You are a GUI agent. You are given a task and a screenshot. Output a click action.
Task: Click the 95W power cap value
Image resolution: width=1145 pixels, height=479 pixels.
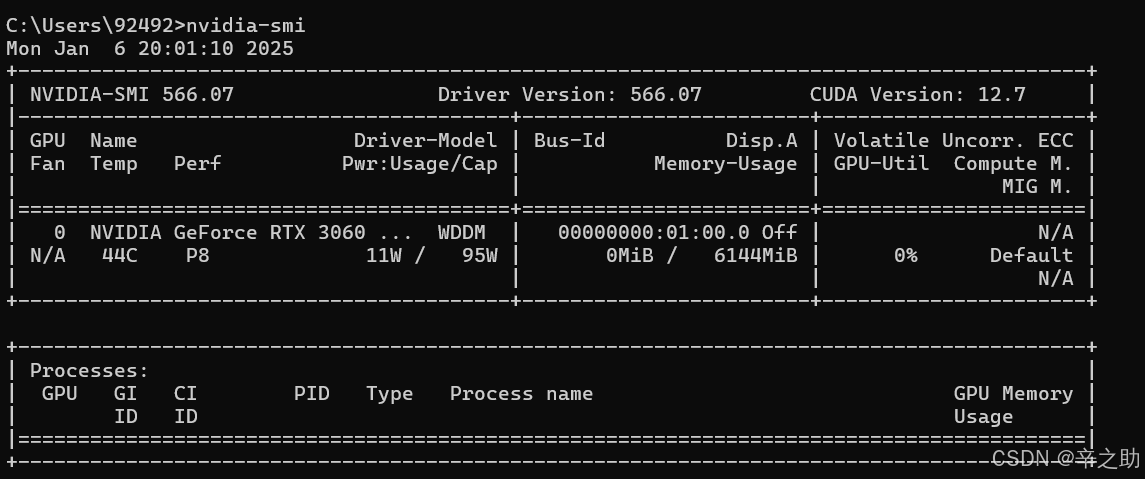coord(480,256)
